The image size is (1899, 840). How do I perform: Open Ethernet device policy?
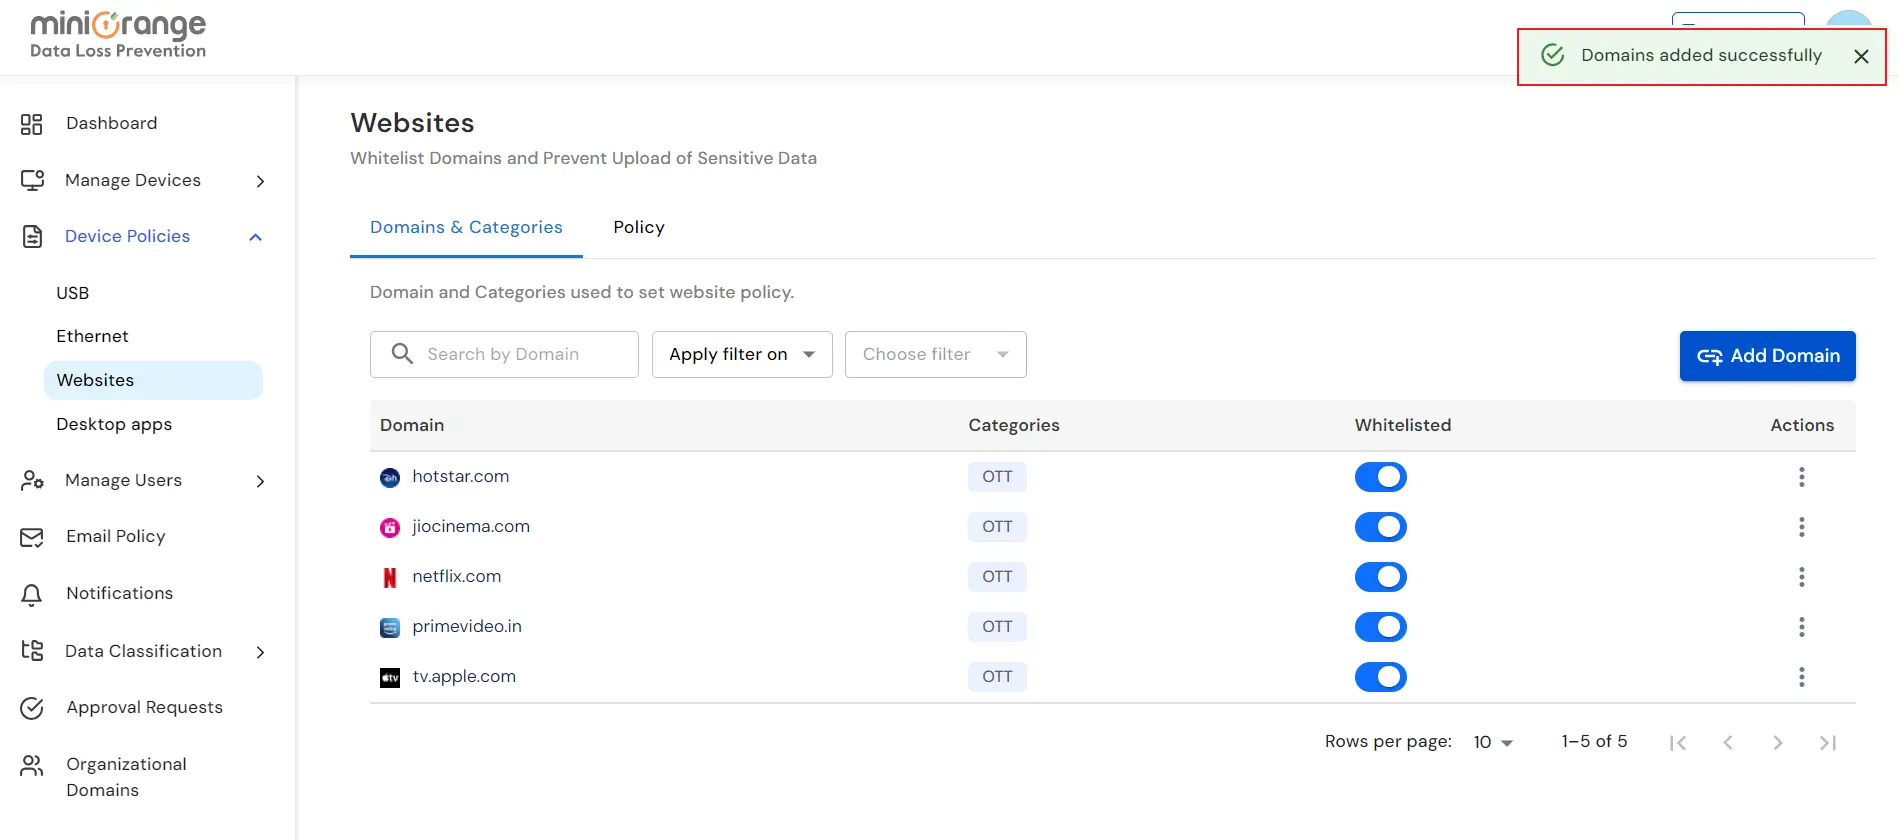point(92,336)
